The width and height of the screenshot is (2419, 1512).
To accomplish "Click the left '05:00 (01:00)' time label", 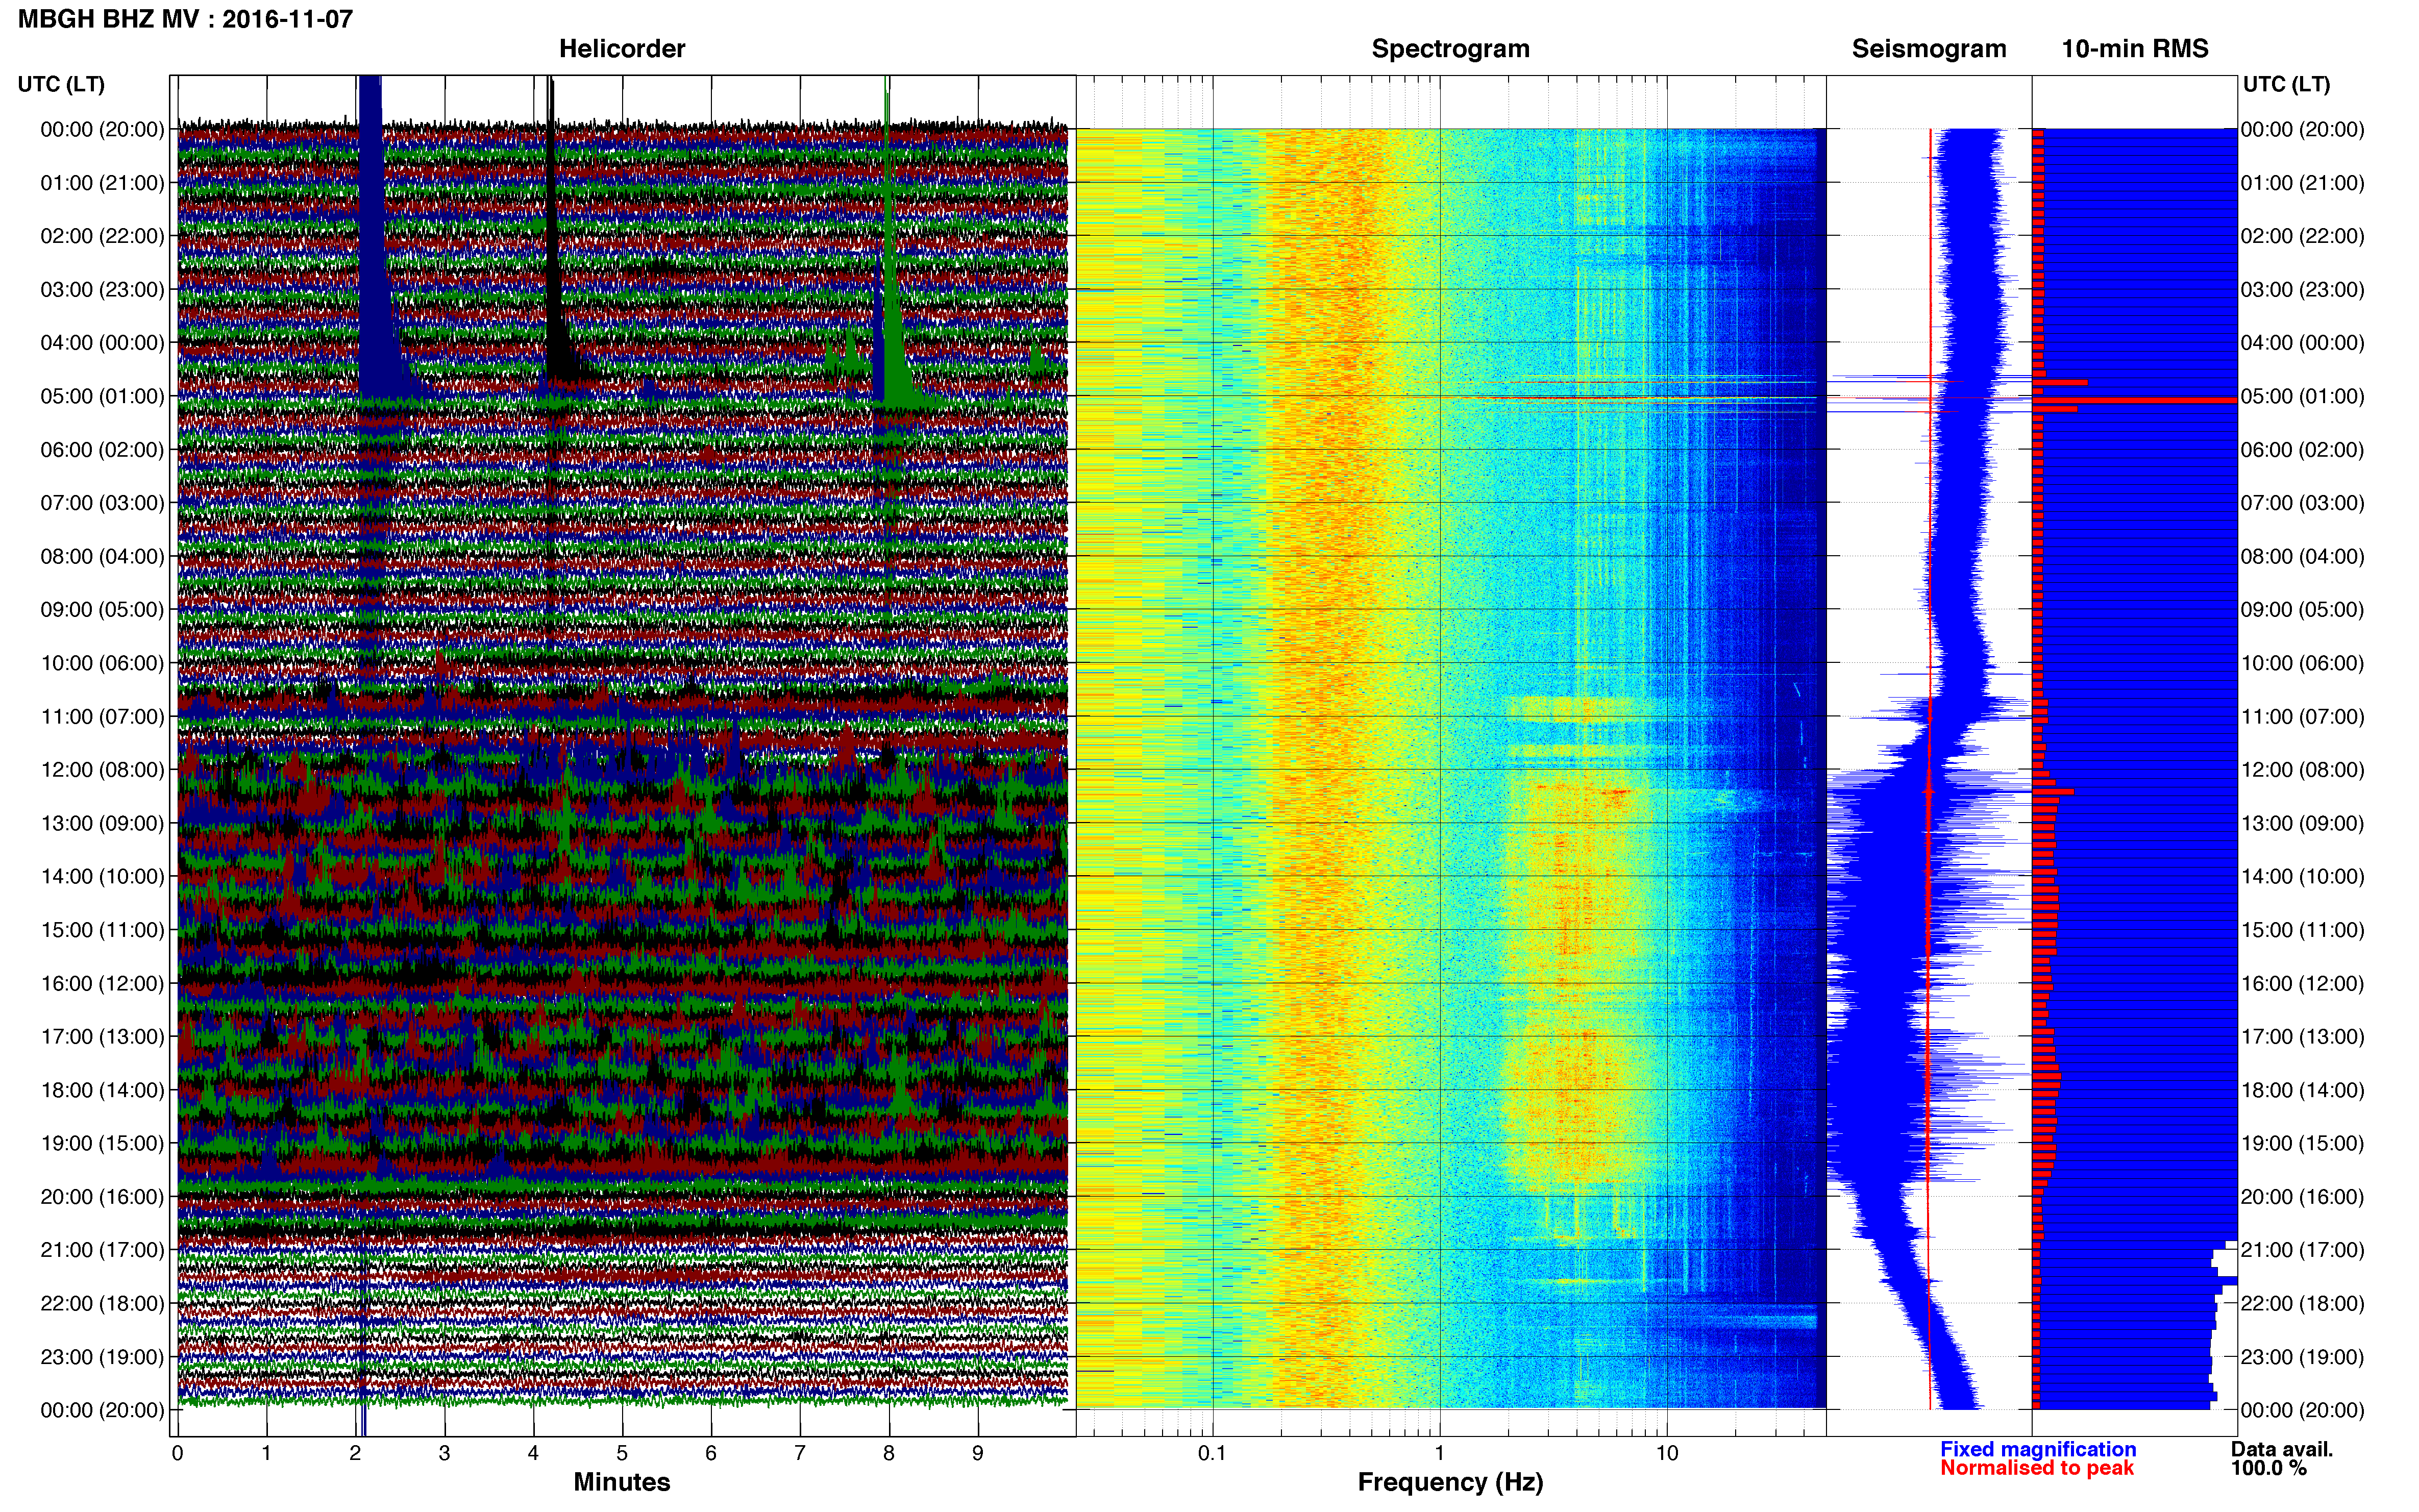I will pyautogui.click(x=102, y=396).
